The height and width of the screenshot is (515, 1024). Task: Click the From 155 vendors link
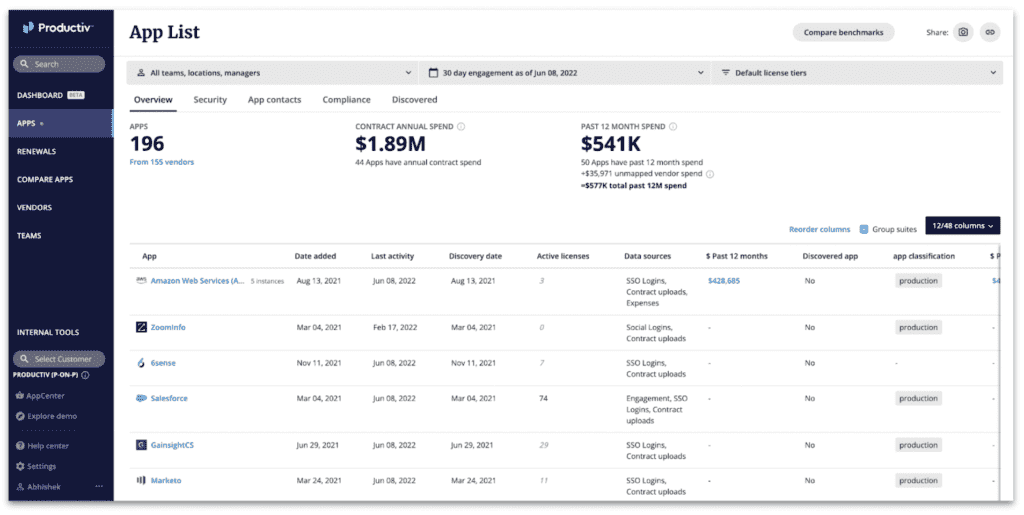pyautogui.click(x=161, y=162)
